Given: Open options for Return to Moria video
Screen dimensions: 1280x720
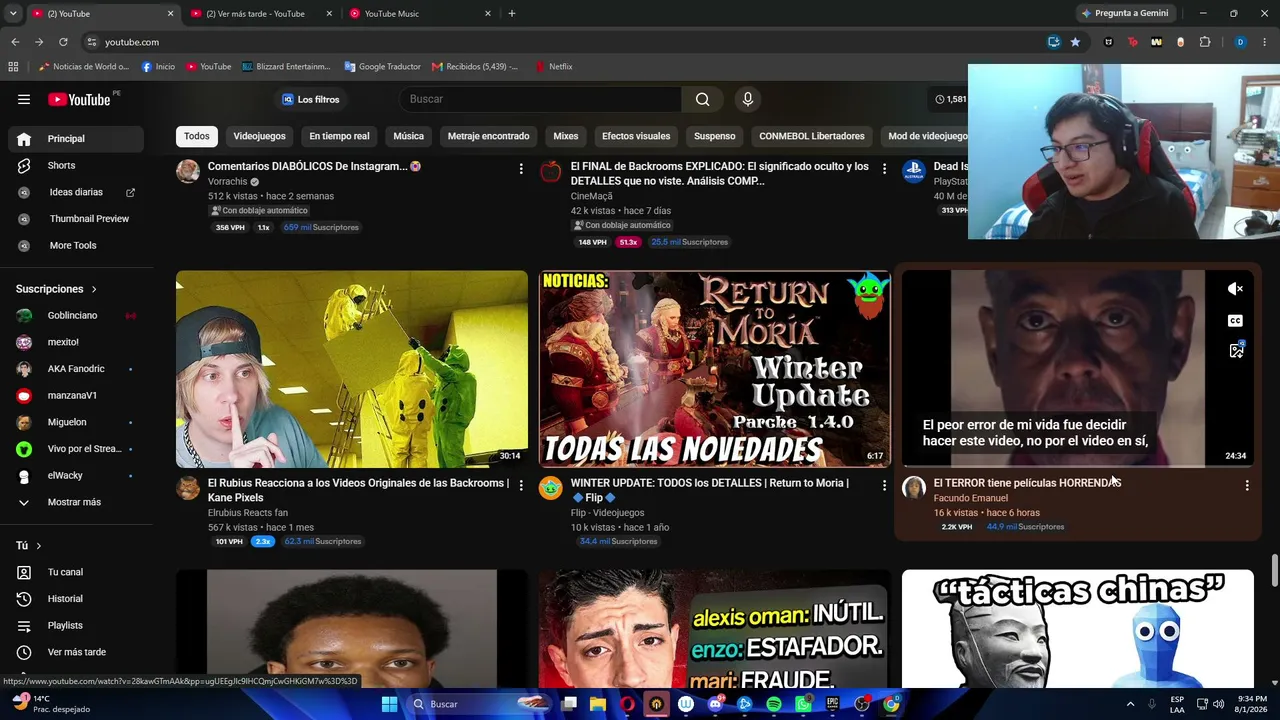Looking at the screenshot, I should pos(884,485).
